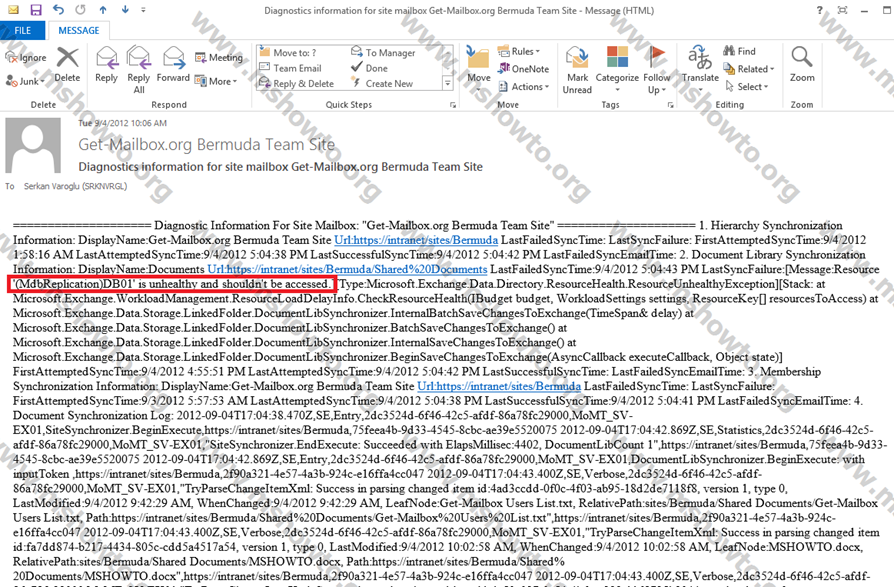Expand the More respond options dropdown
The width and height of the screenshot is (894, 587).
(x=216, y=81)
